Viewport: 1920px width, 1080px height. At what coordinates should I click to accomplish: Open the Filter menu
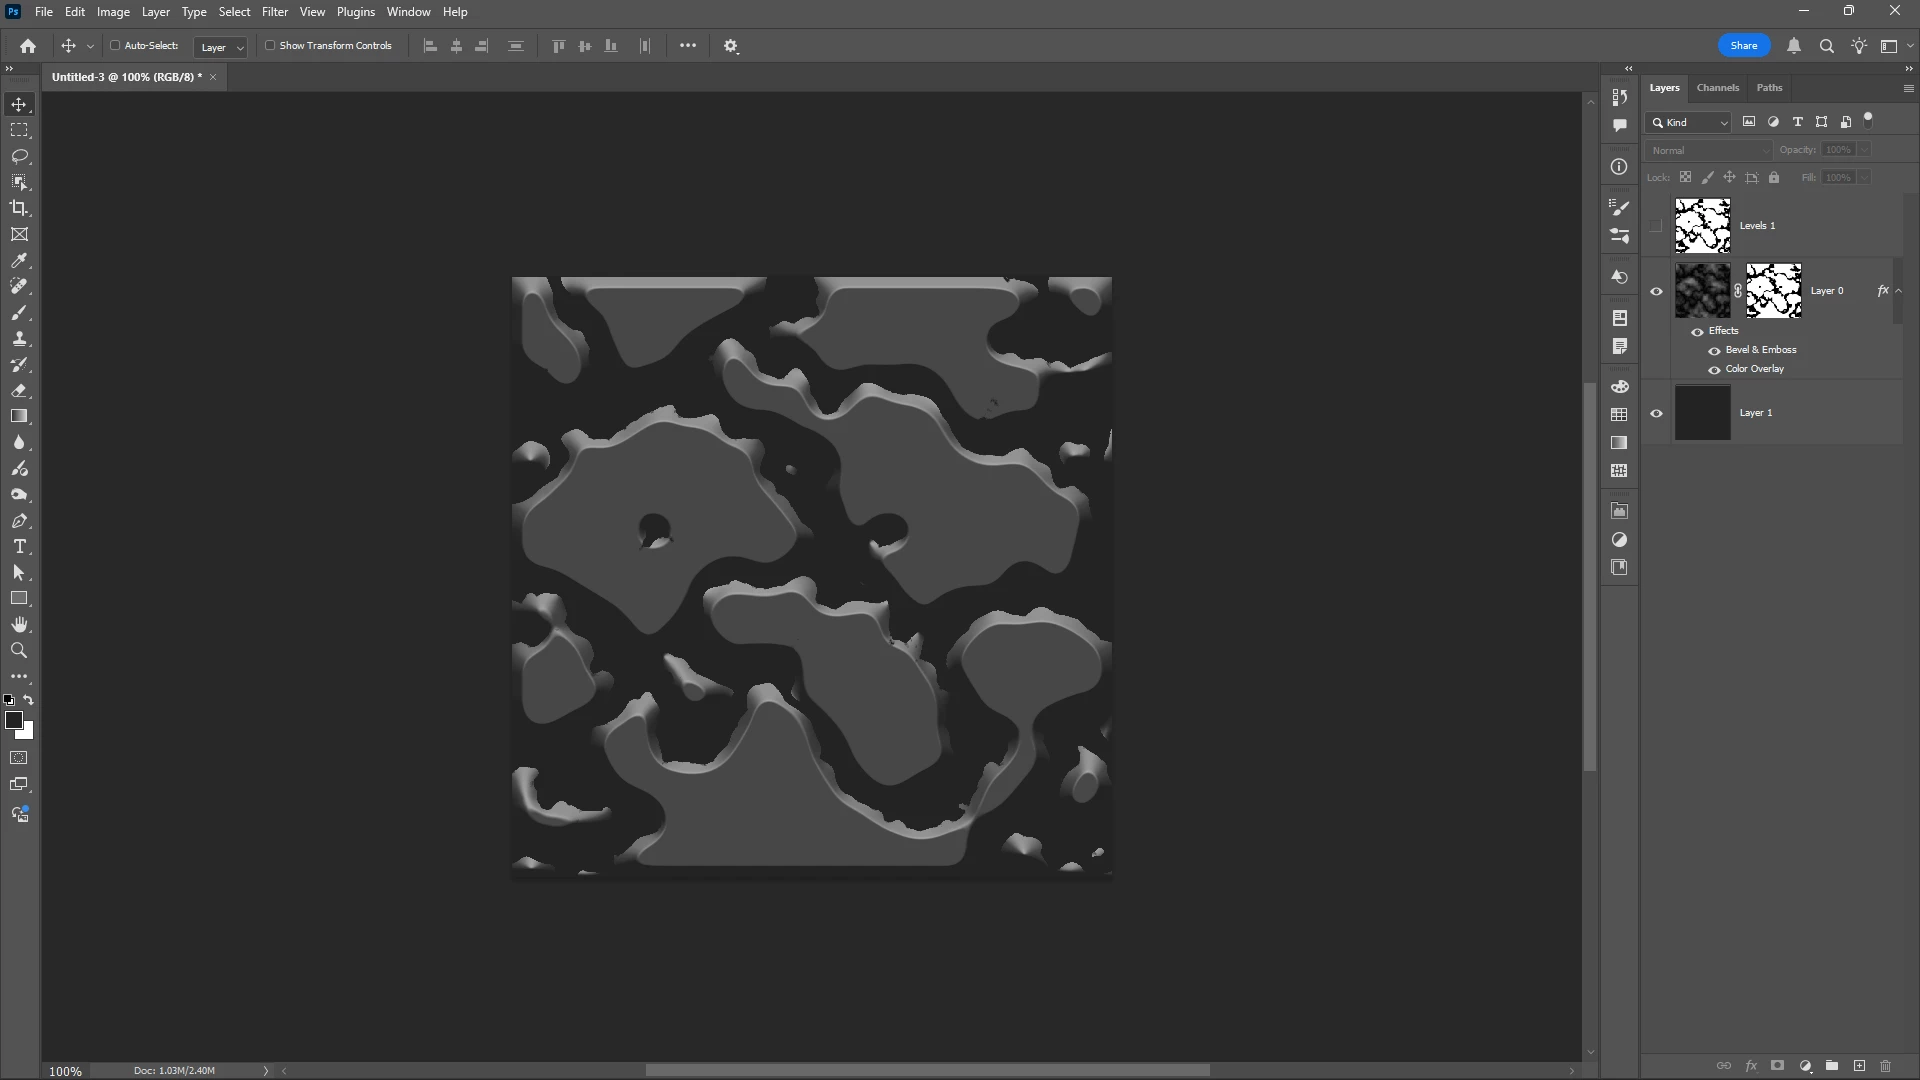tap(275, 12)
